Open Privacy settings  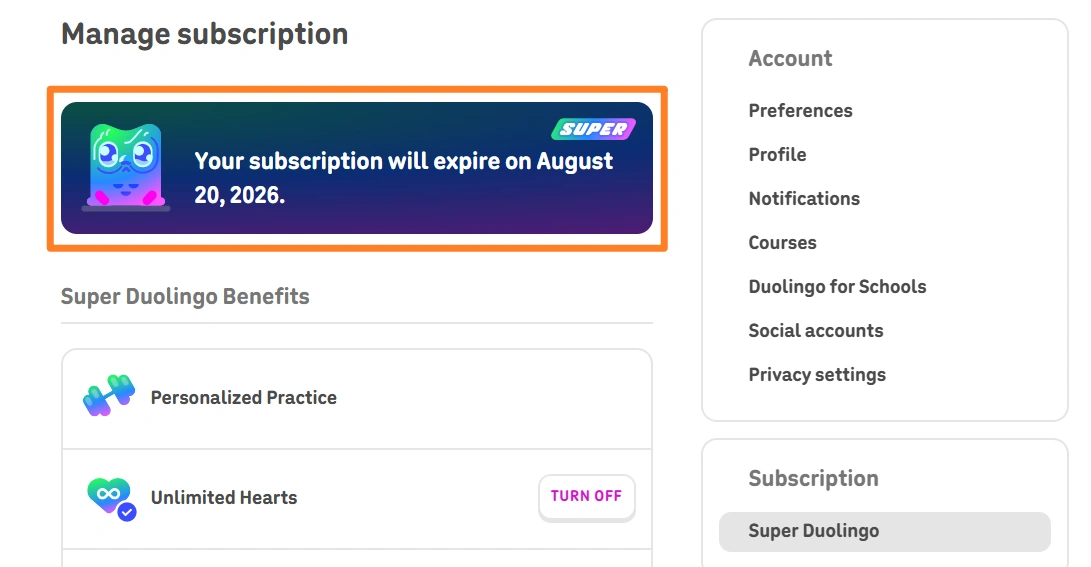pyautogui.click(x=817, y=375)
